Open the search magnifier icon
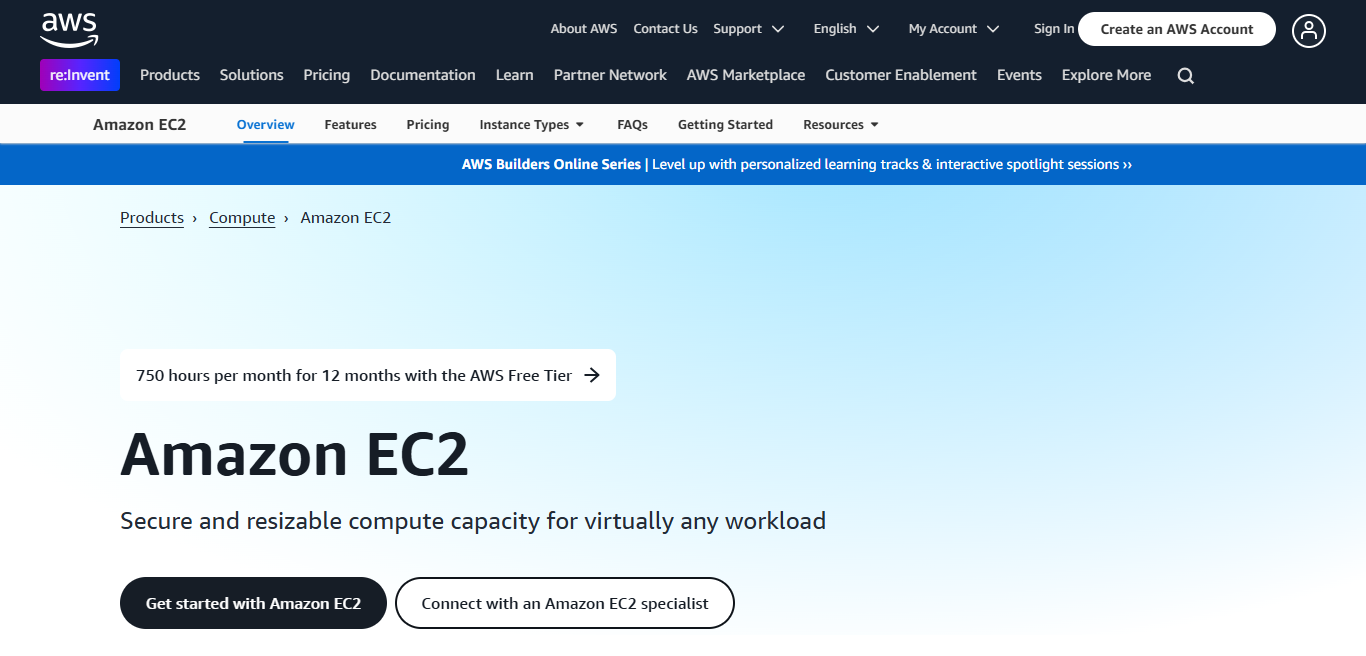Screen dimensions: 1366x656 [x=1186, y=76]
